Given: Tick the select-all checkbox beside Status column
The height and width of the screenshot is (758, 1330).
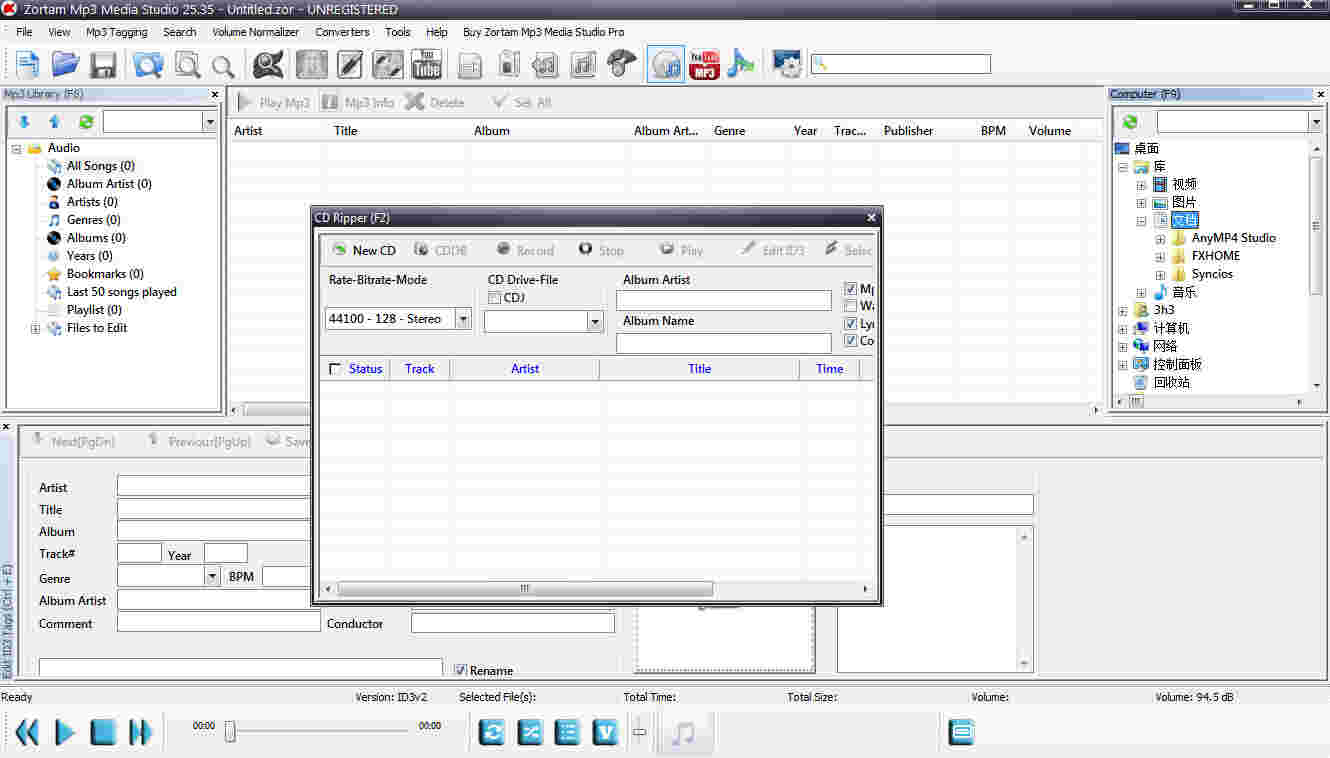Looking at the screenshot, I should click(334, 369).
